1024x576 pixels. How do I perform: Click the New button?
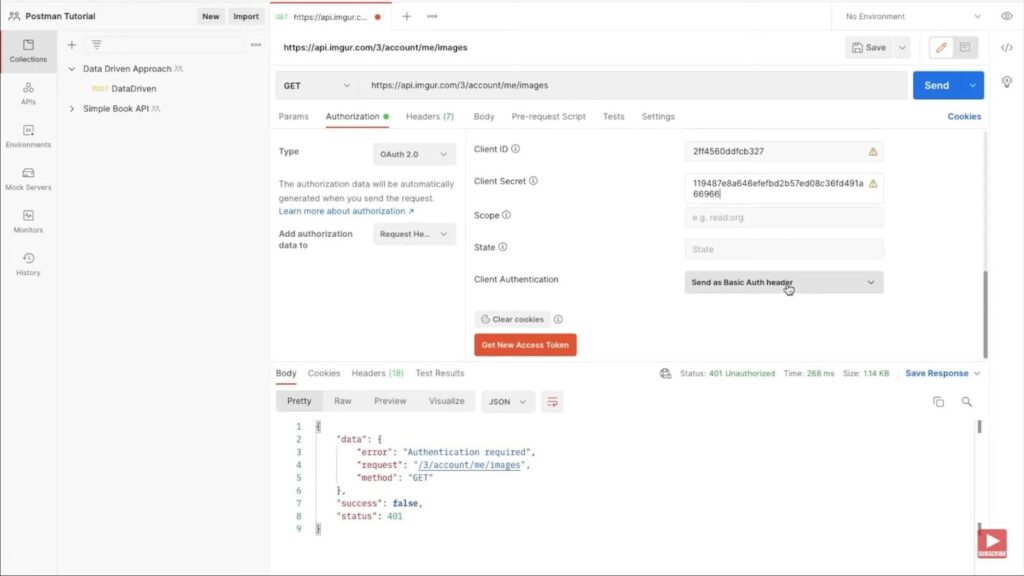210,16
